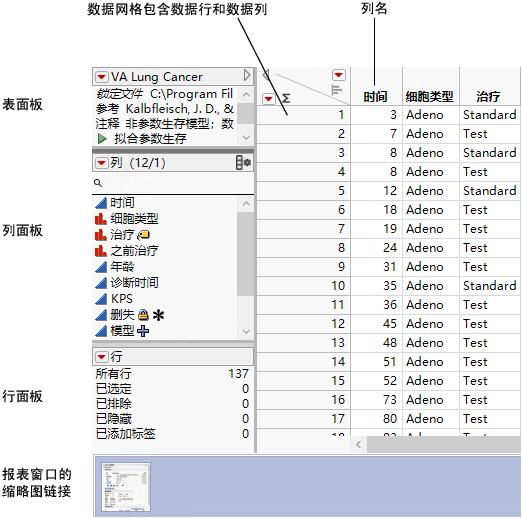Select the 年龄 continuous column icon
The height and width of the screenshot is (519, 523).
[101, 267]
